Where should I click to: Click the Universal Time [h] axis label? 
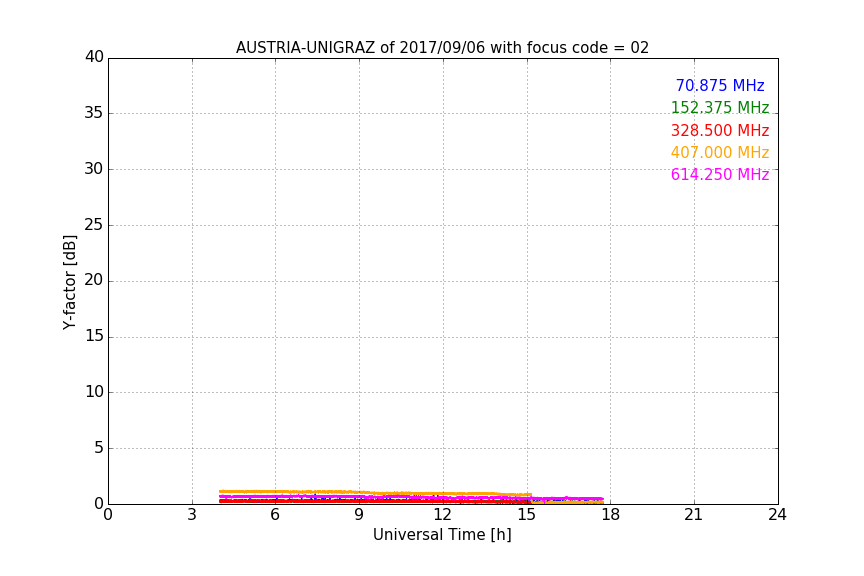[442, 535]
